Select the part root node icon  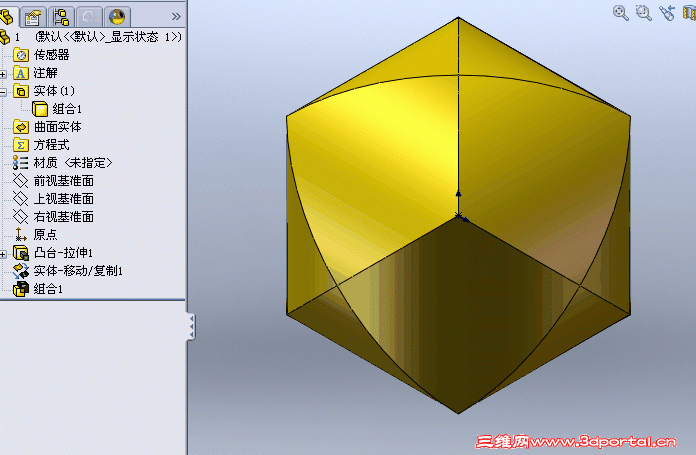tap(5, 37)
